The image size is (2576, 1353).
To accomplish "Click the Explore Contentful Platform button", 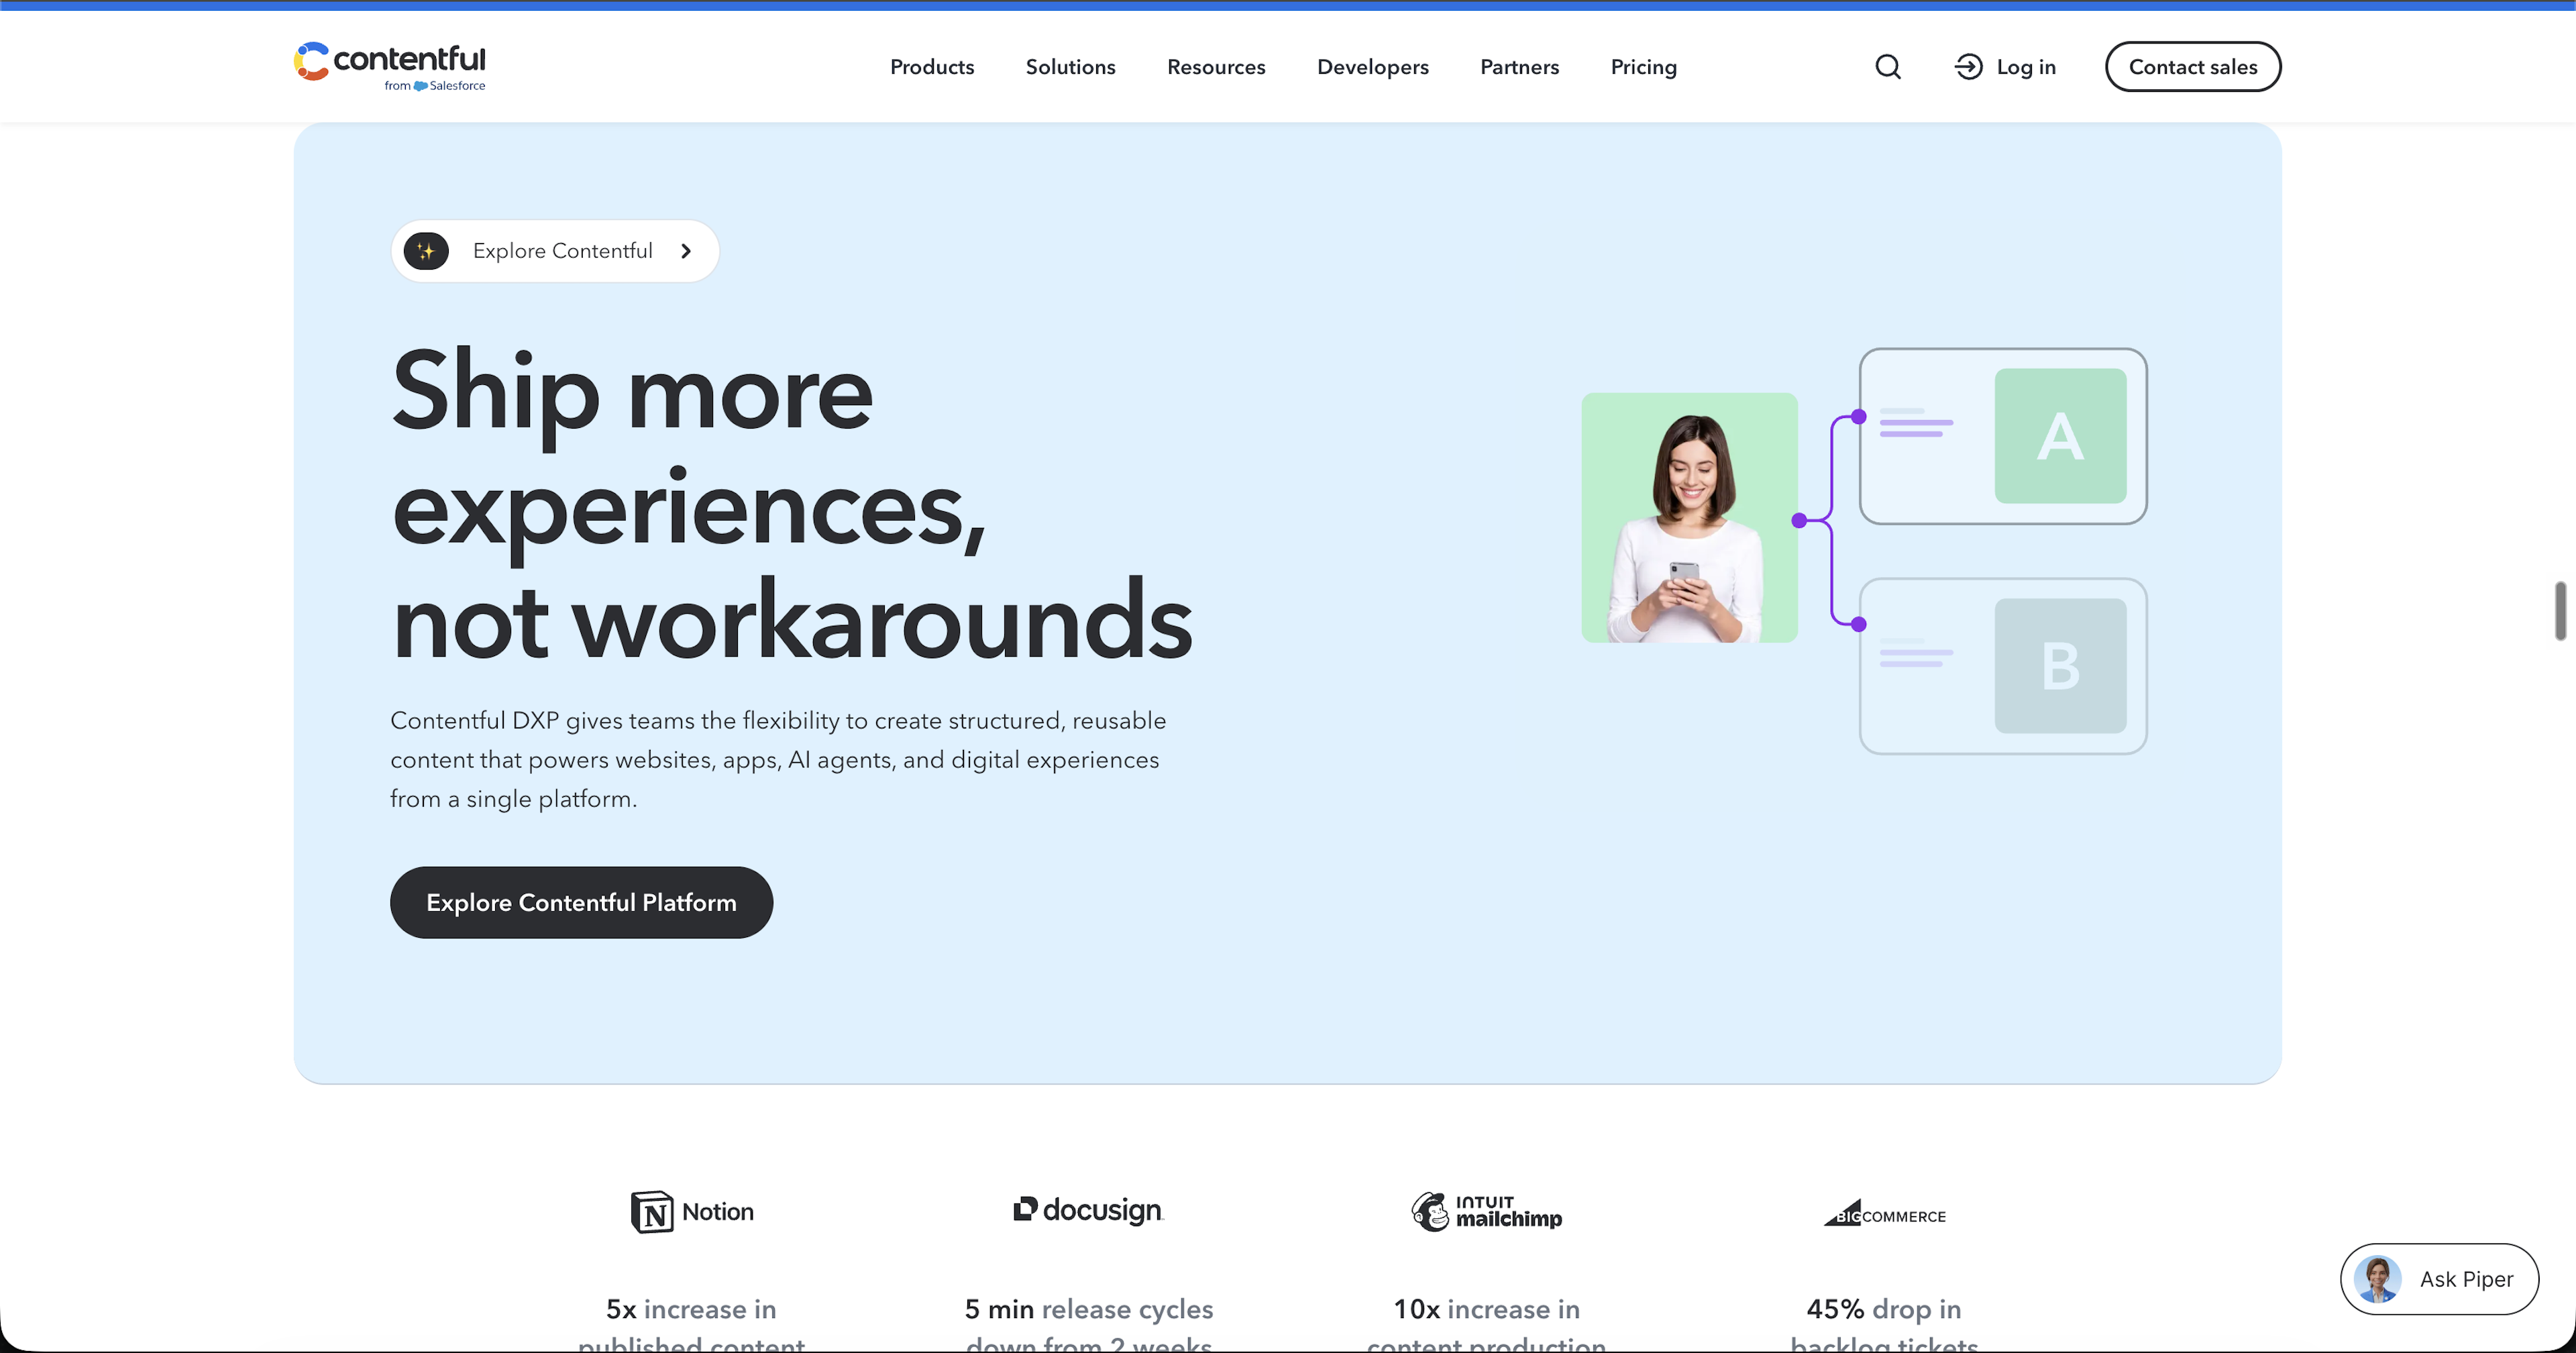I will 581,902.
